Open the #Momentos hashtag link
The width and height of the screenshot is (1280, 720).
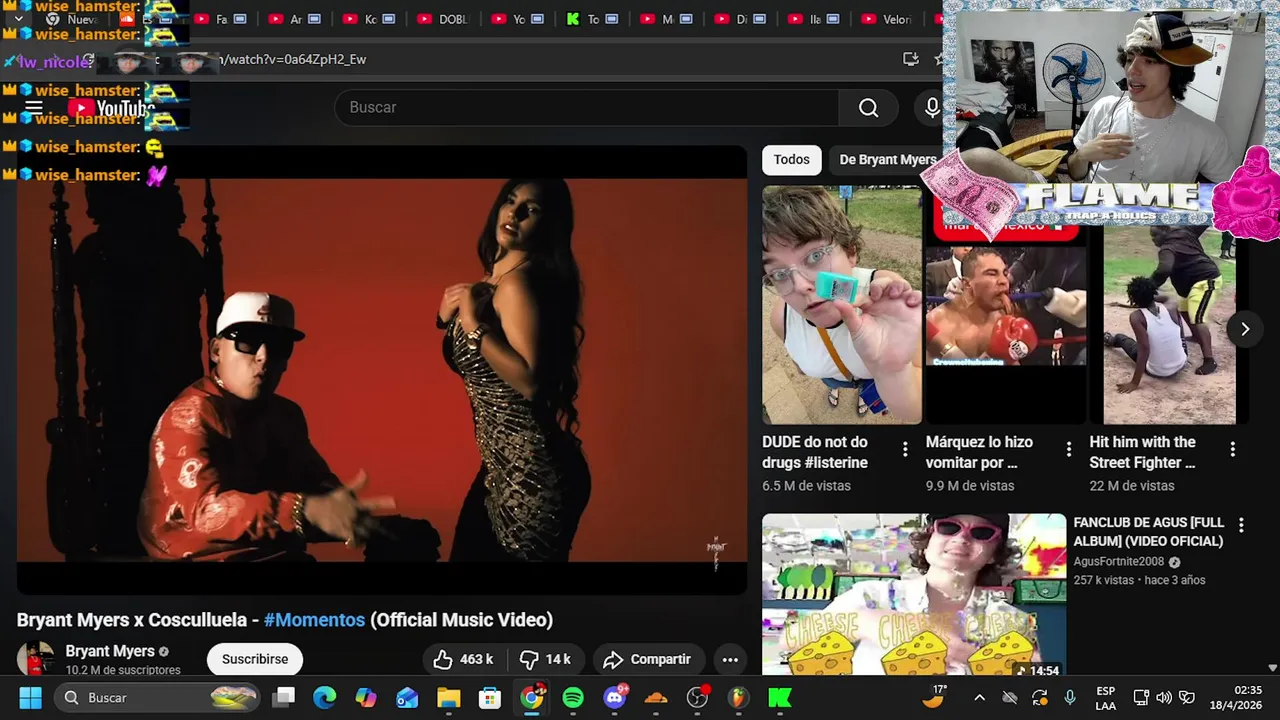pyautogui.click(x=314, y=620)
